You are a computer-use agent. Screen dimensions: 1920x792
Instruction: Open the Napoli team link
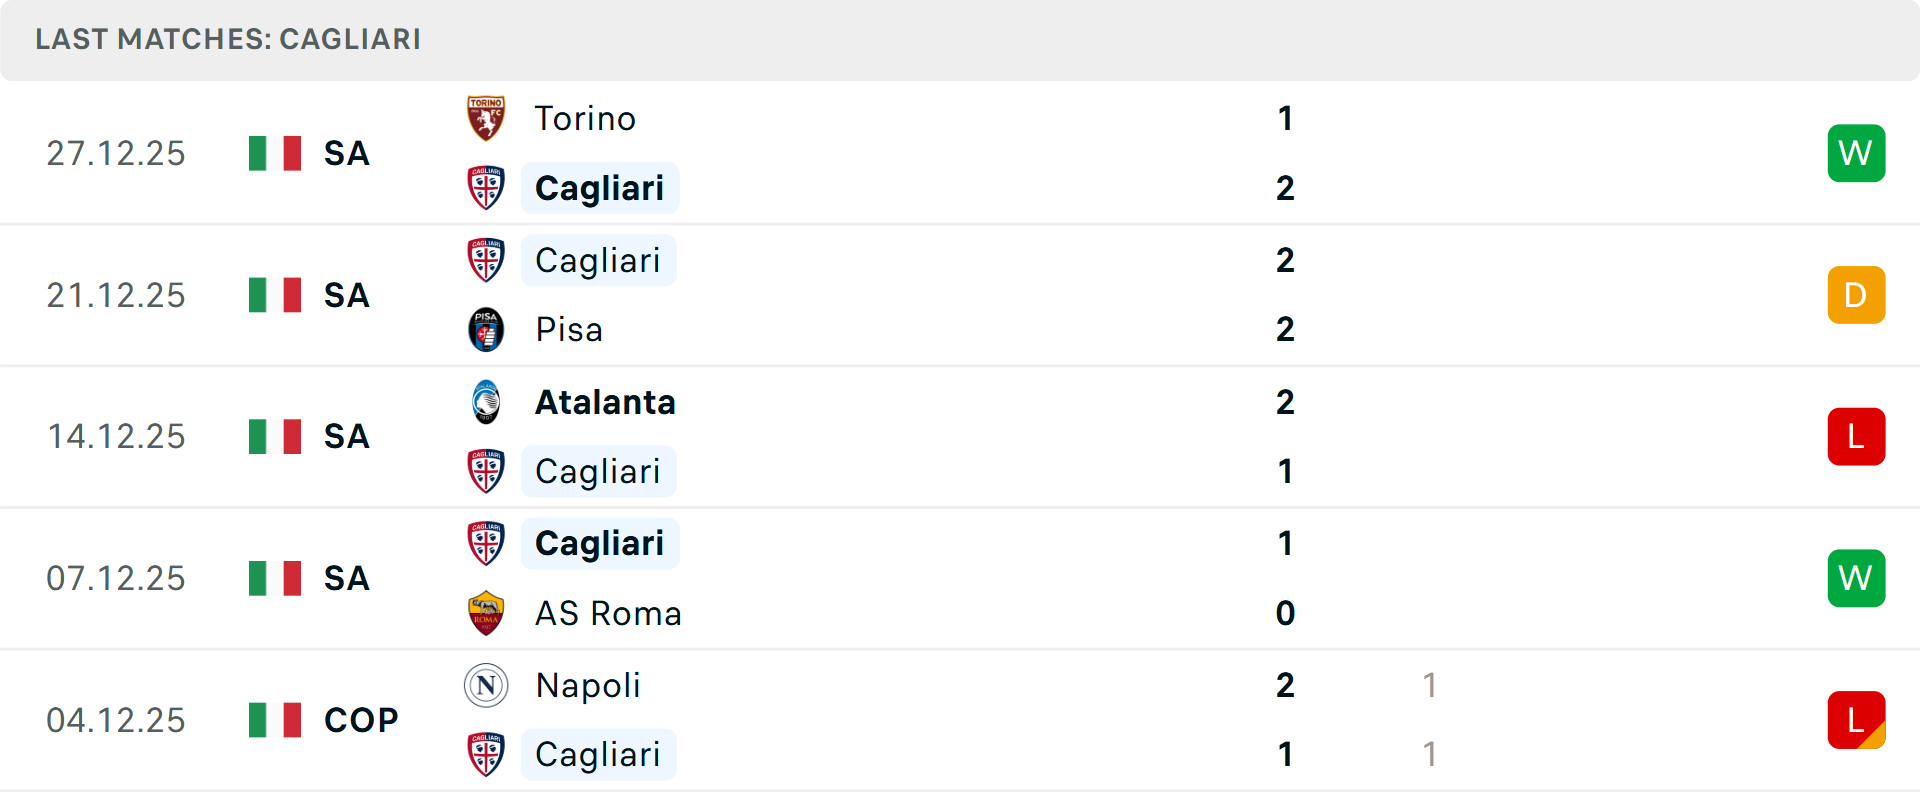[588, 685]
